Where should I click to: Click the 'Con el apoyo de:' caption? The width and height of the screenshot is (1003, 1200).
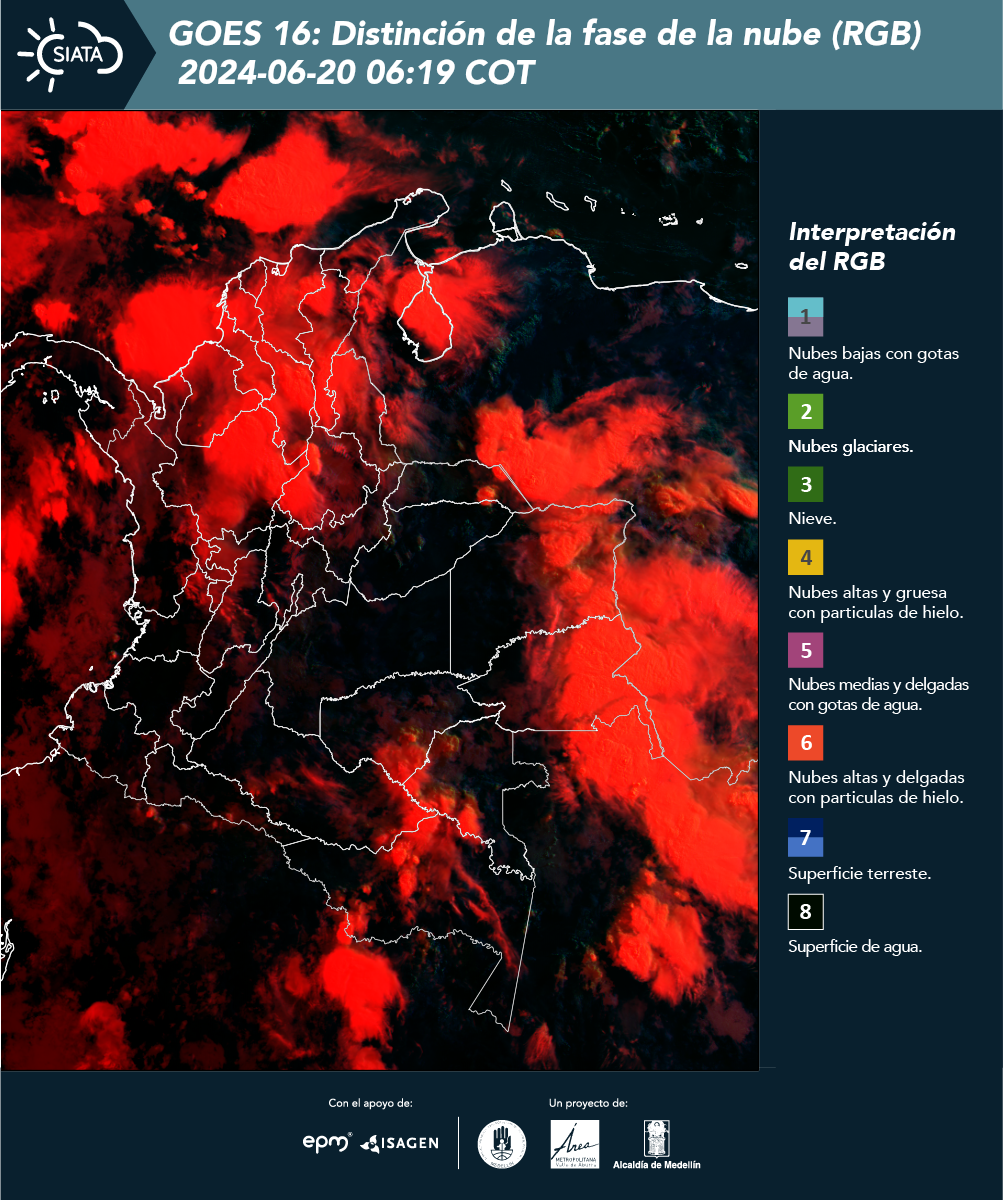pyautogui.click(x=370, y=1103)
